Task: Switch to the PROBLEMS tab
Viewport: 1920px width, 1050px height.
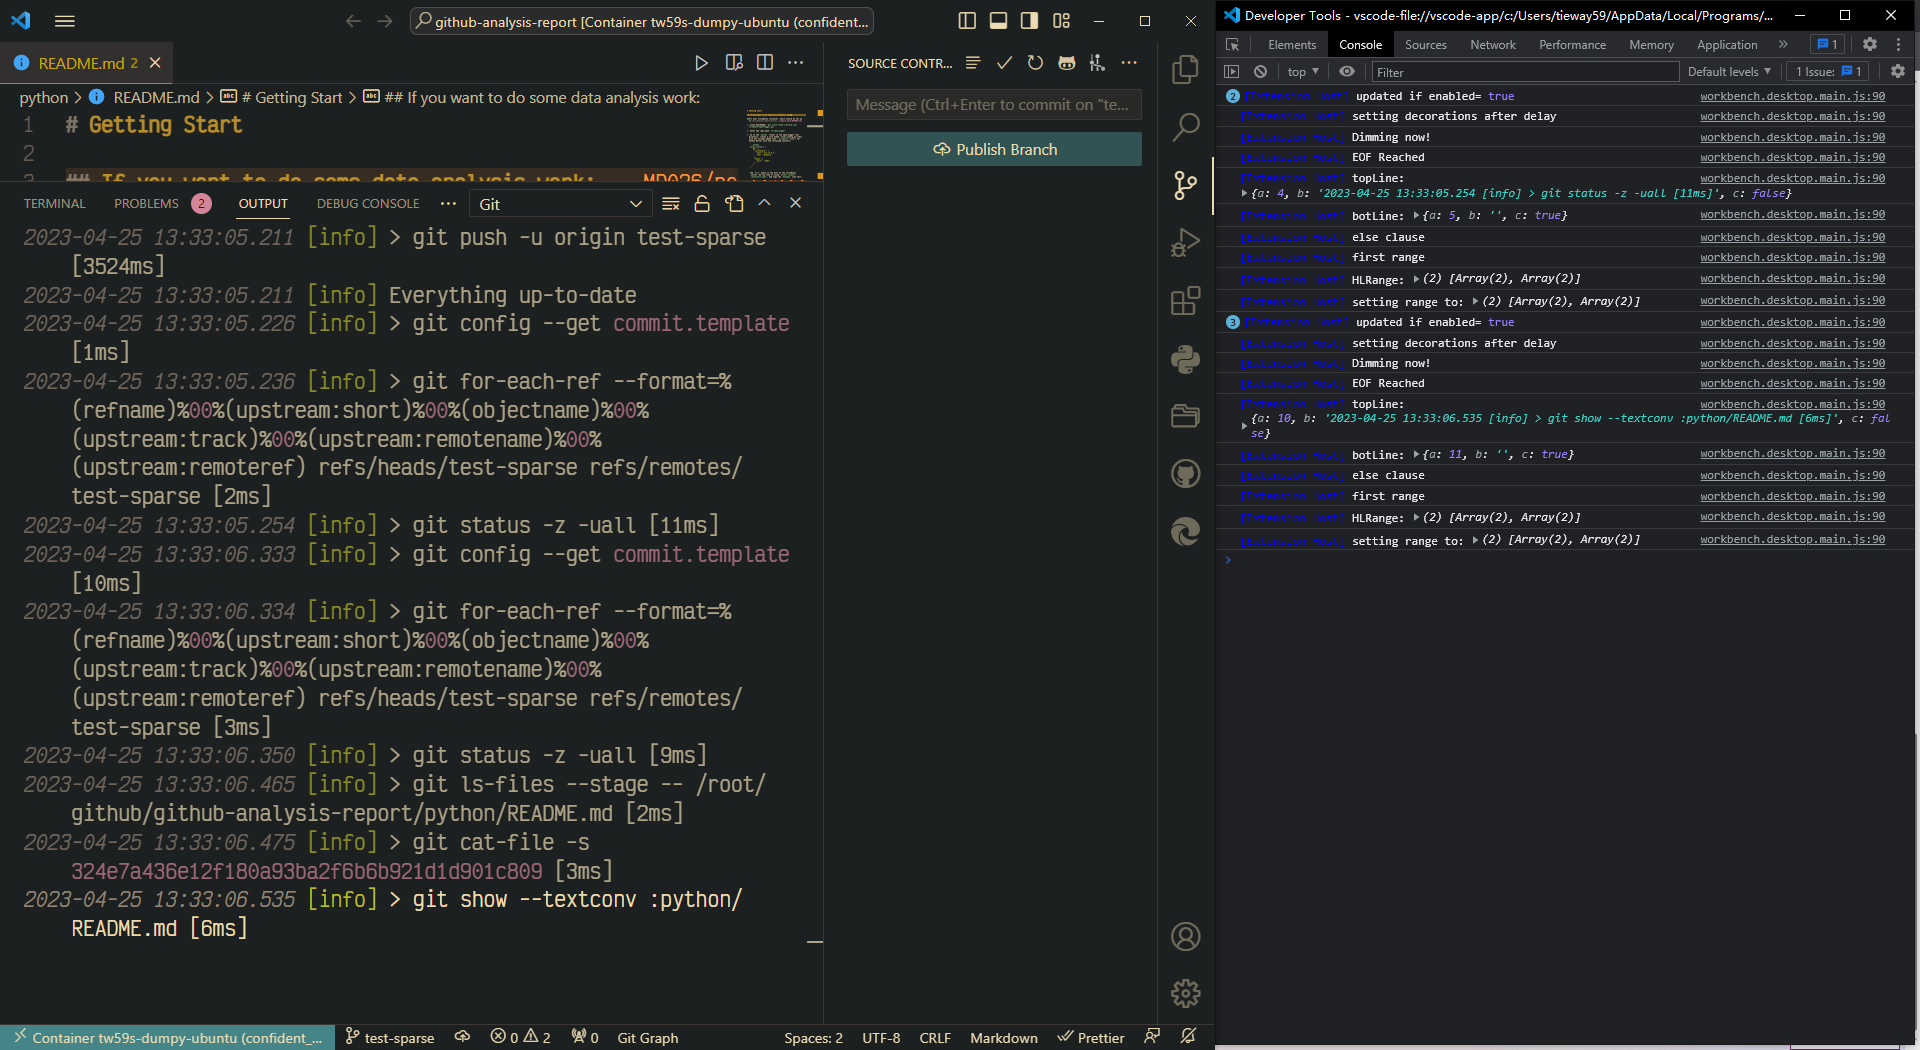Action: coord(147,203)
